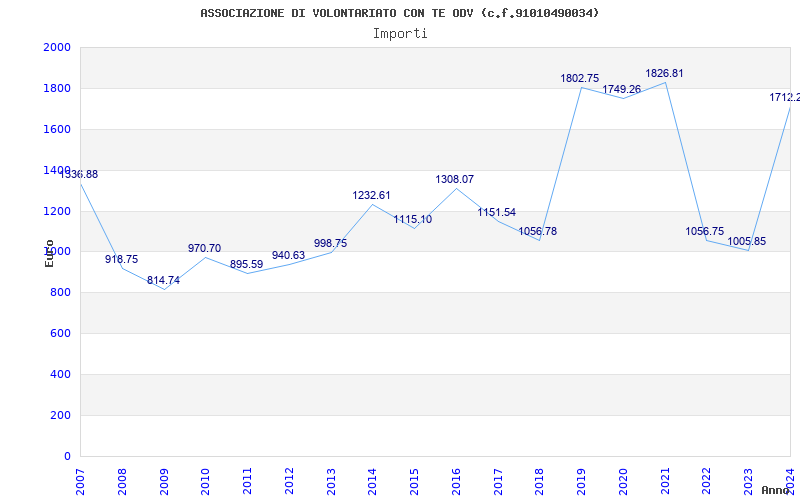Click the y-axis value 600
Screen dimensions: 800x500
click(x=61, y=334)
